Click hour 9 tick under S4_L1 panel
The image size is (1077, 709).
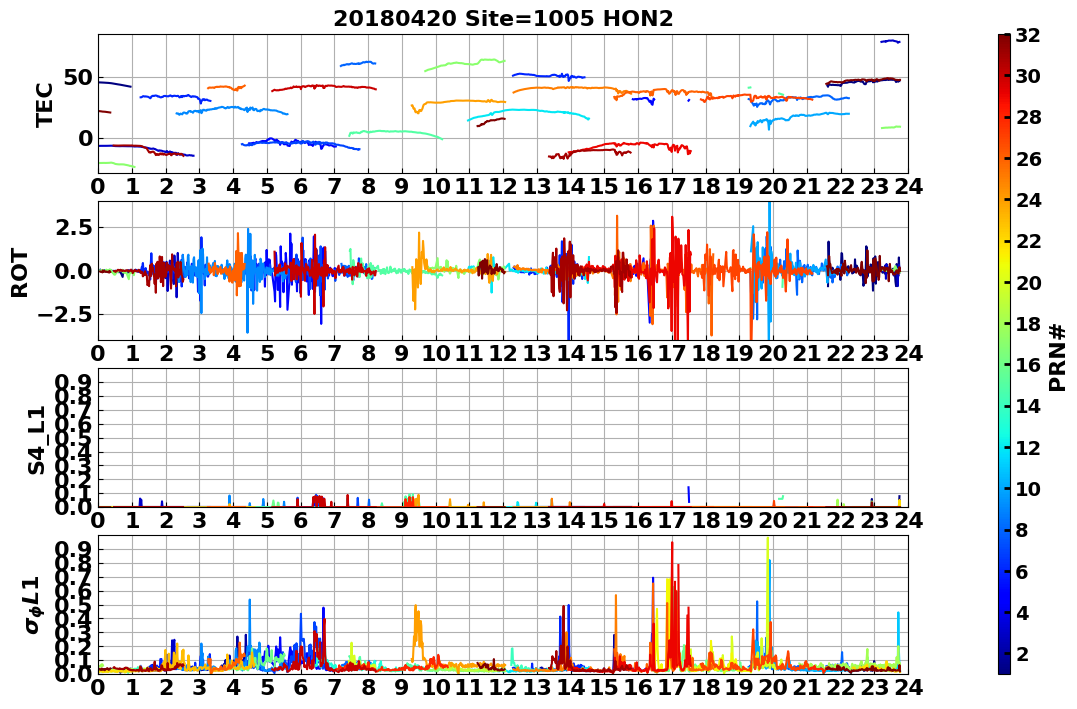pyautogui.click(x=402, y=520)
